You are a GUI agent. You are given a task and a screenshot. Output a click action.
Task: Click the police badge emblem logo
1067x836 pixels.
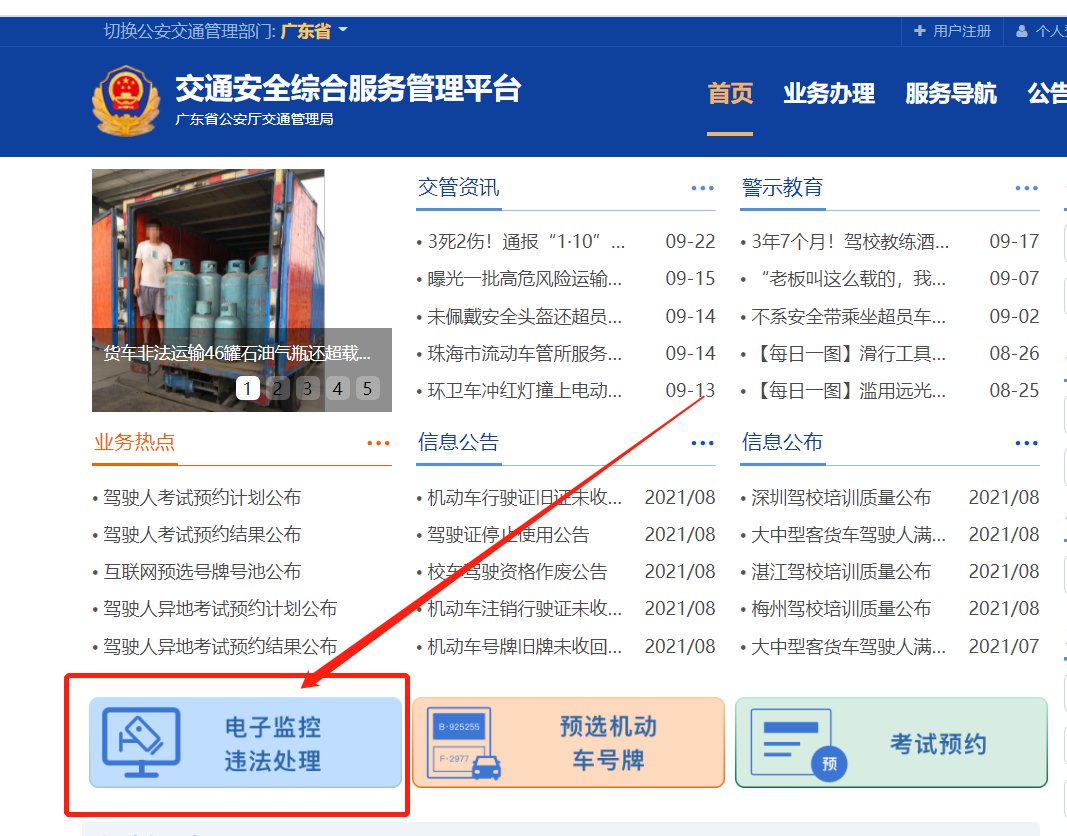point(125,102)
